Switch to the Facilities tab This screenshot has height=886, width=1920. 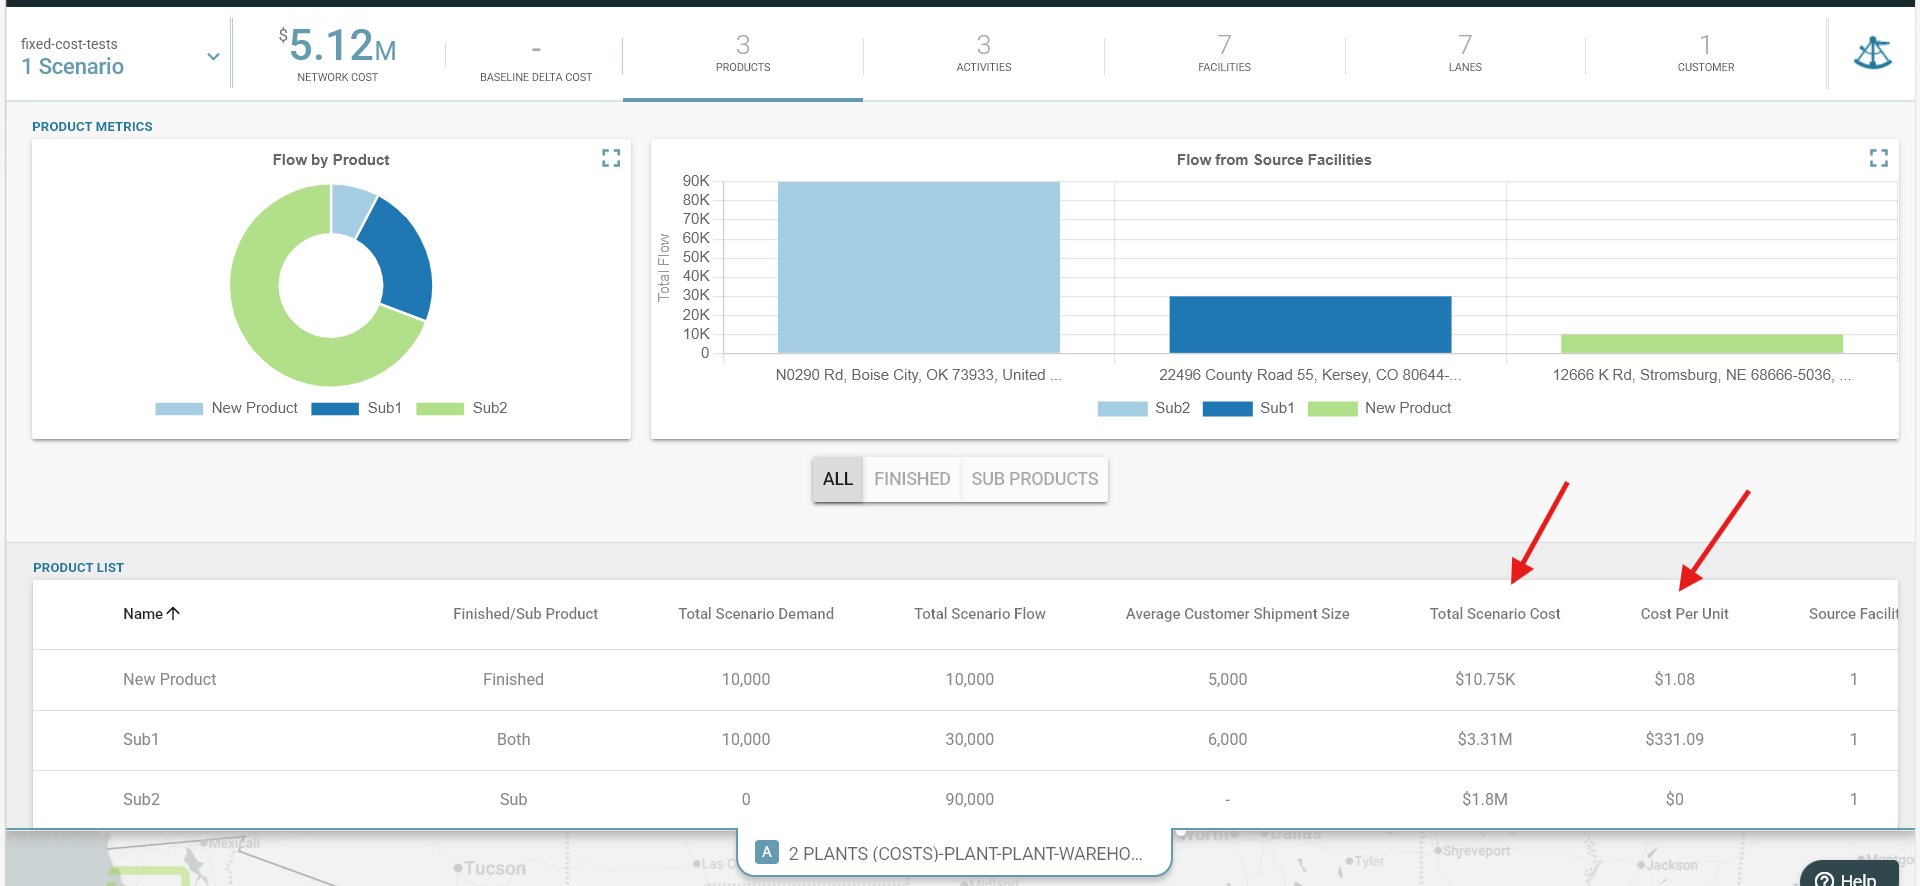point(1224,54)
